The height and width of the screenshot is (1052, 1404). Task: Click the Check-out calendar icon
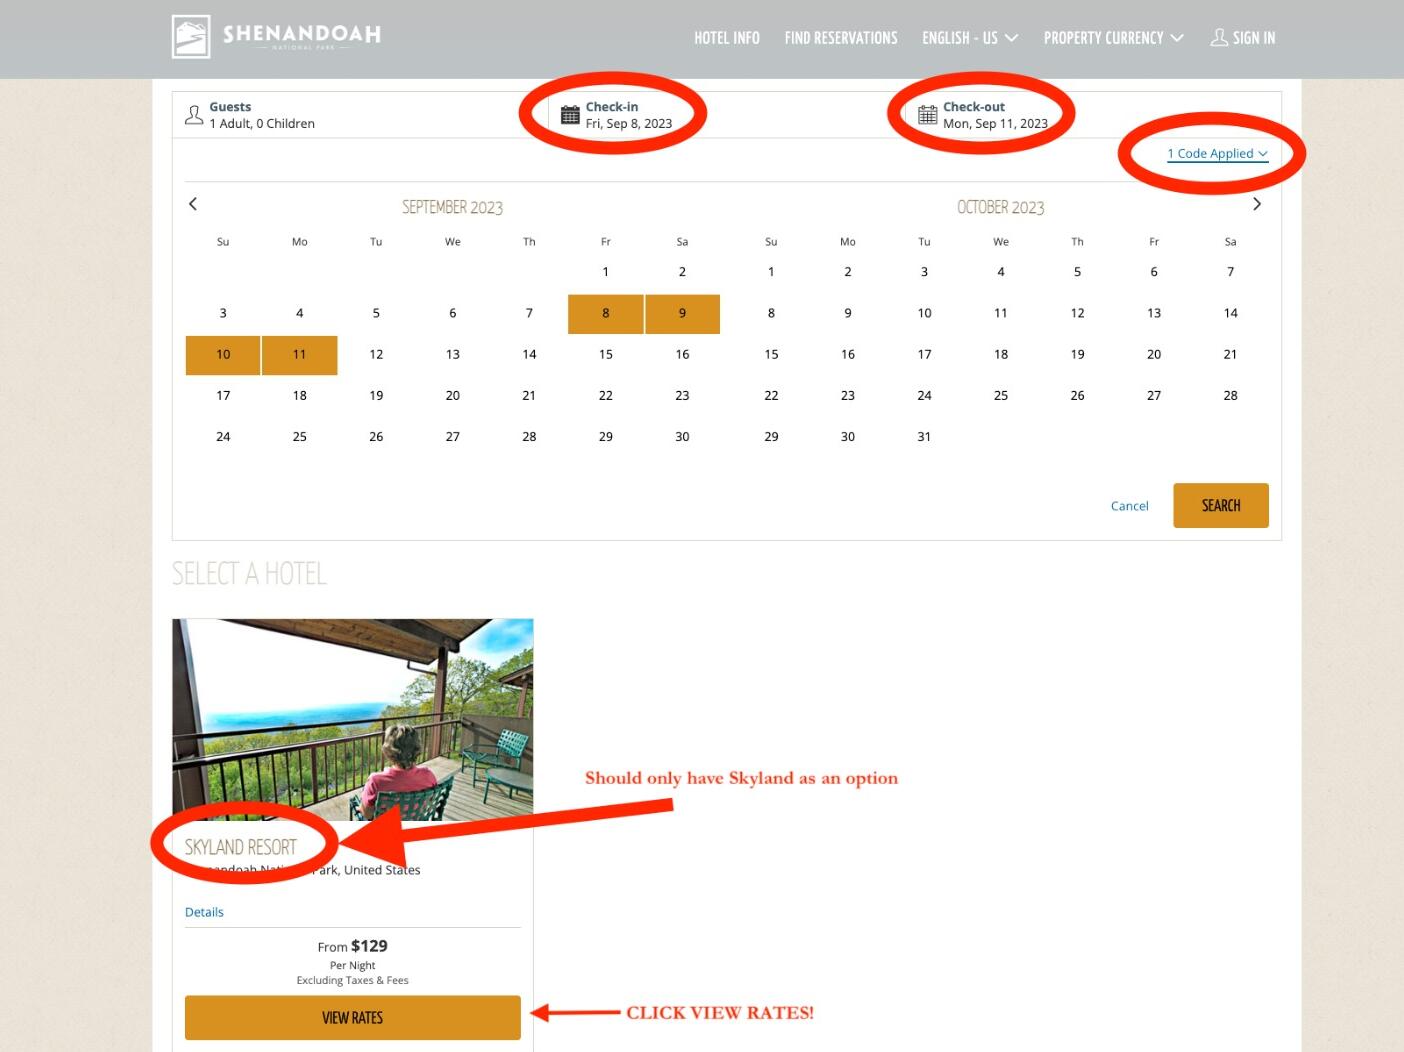pyautogui.click(x=928, y=115)
